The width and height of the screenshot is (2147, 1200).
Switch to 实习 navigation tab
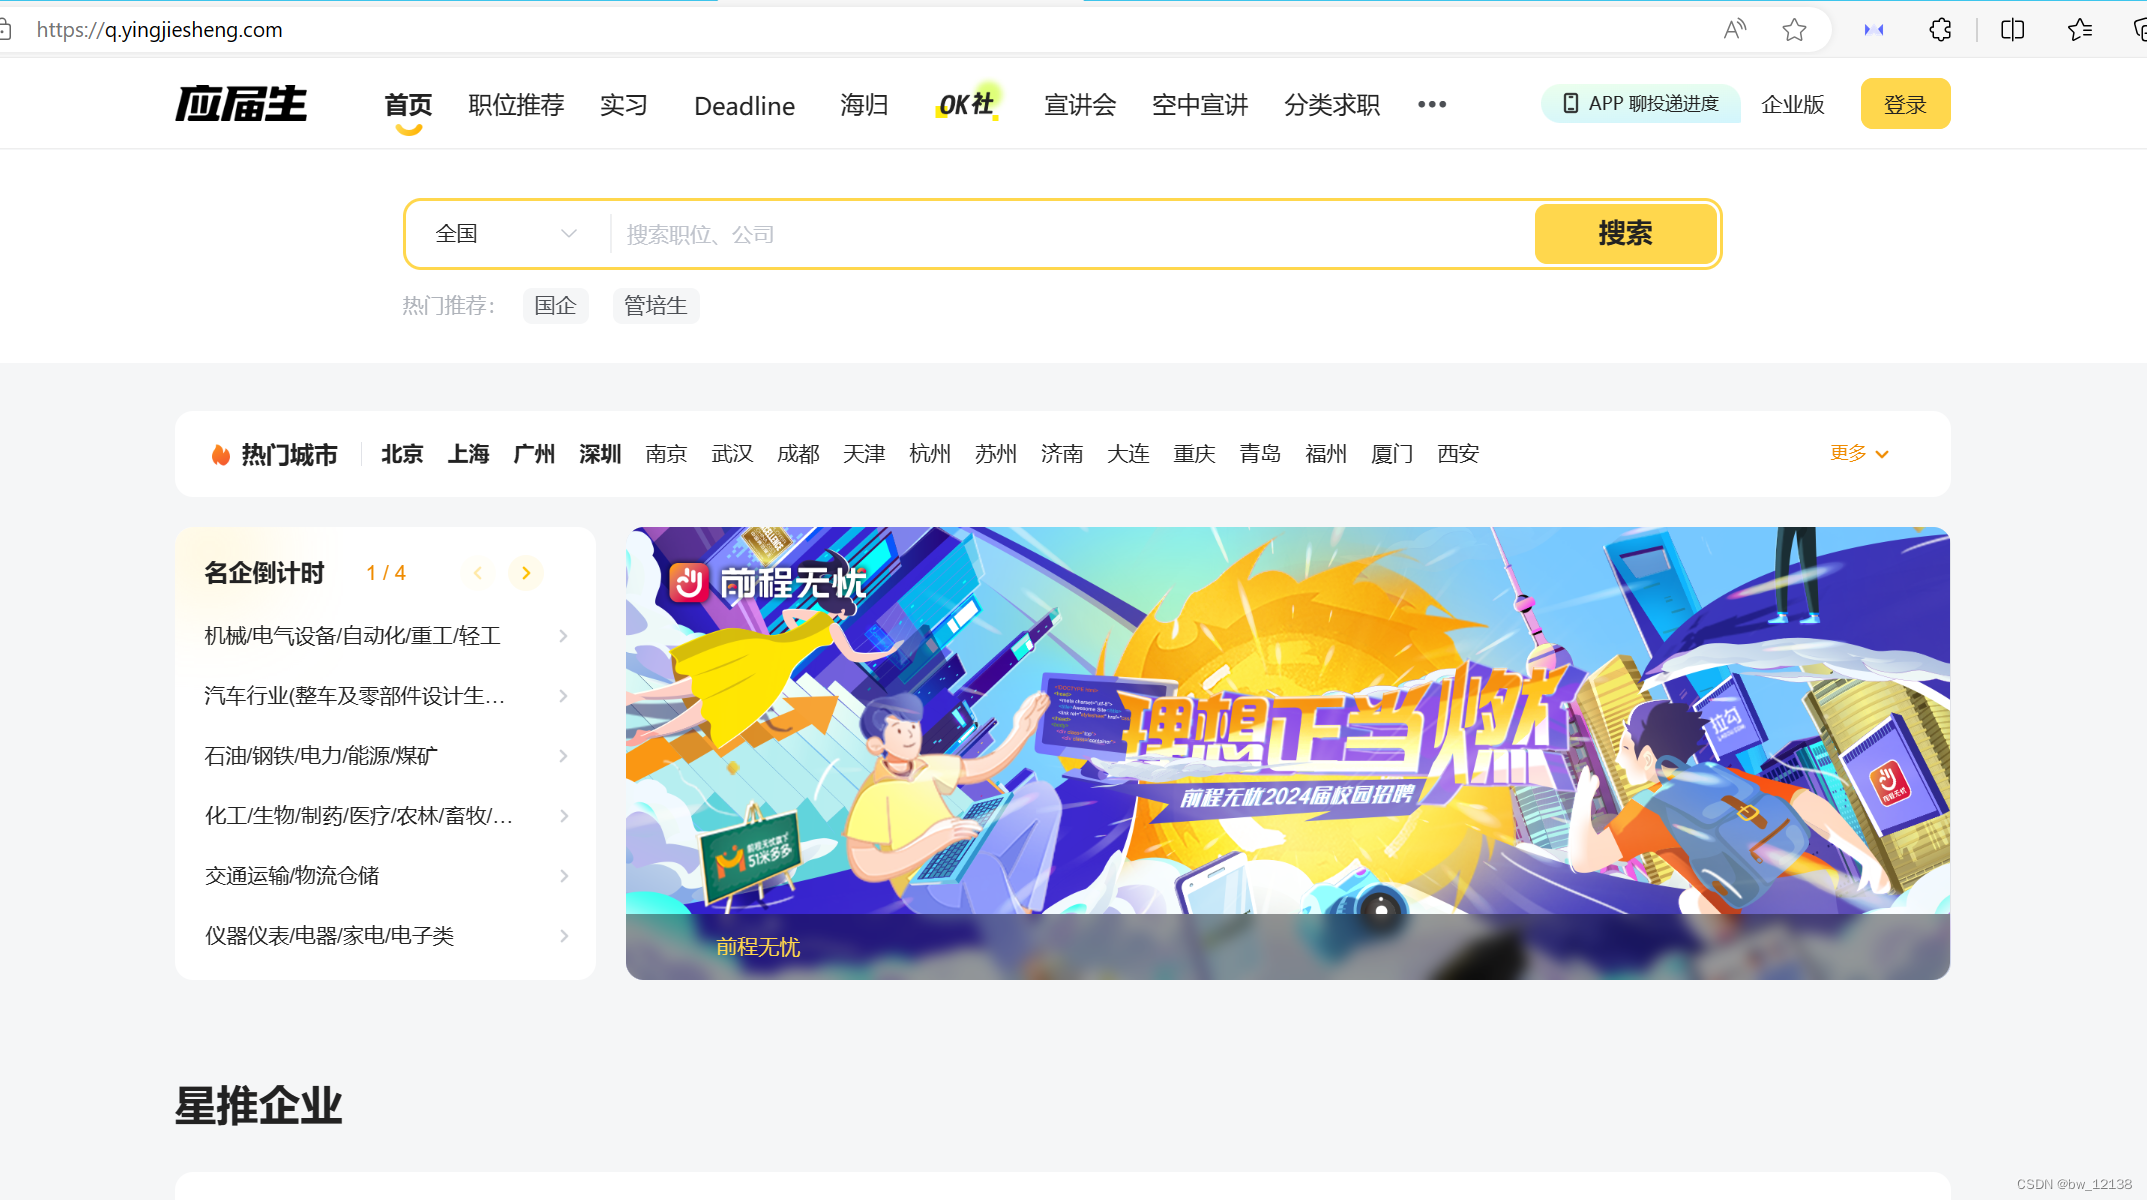click(624, 105)
